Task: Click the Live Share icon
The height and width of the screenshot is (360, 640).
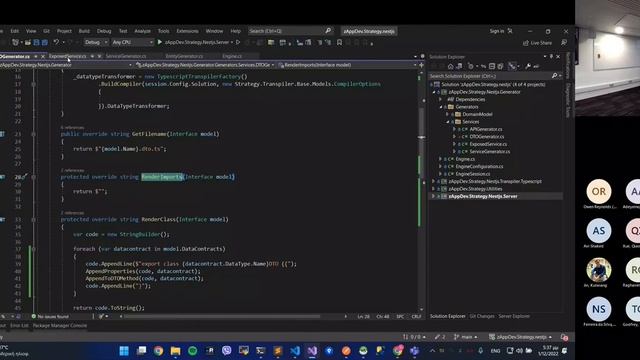Action: point(526,43)
